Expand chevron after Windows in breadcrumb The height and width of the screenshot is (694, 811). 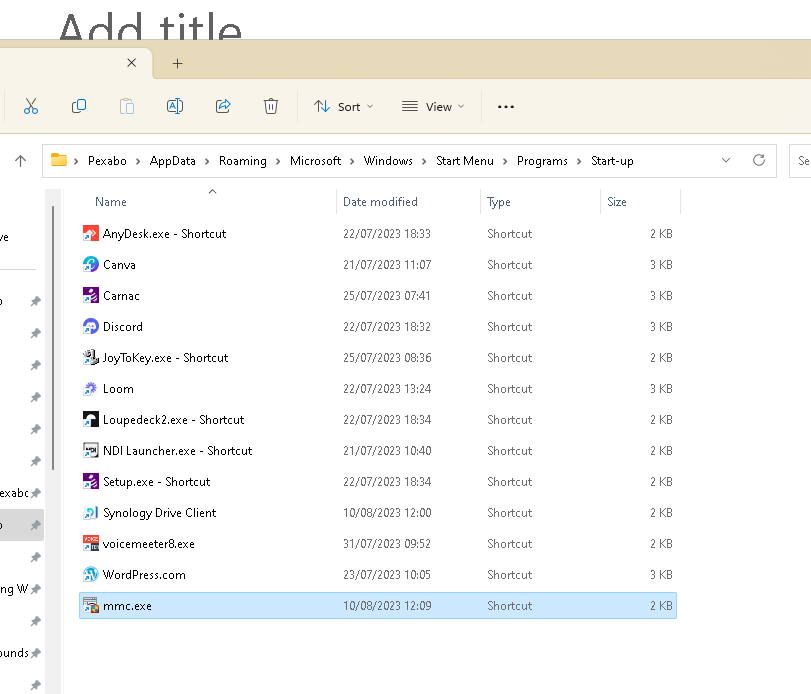[x=424, y=161]
